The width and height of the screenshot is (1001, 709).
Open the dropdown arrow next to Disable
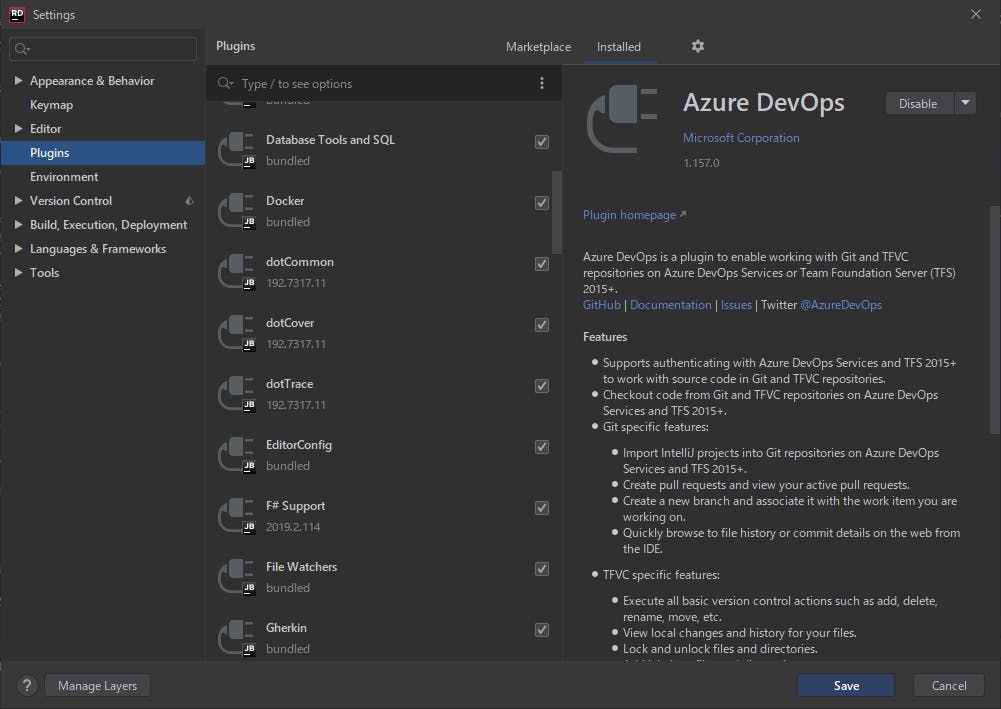click(965, 103)
